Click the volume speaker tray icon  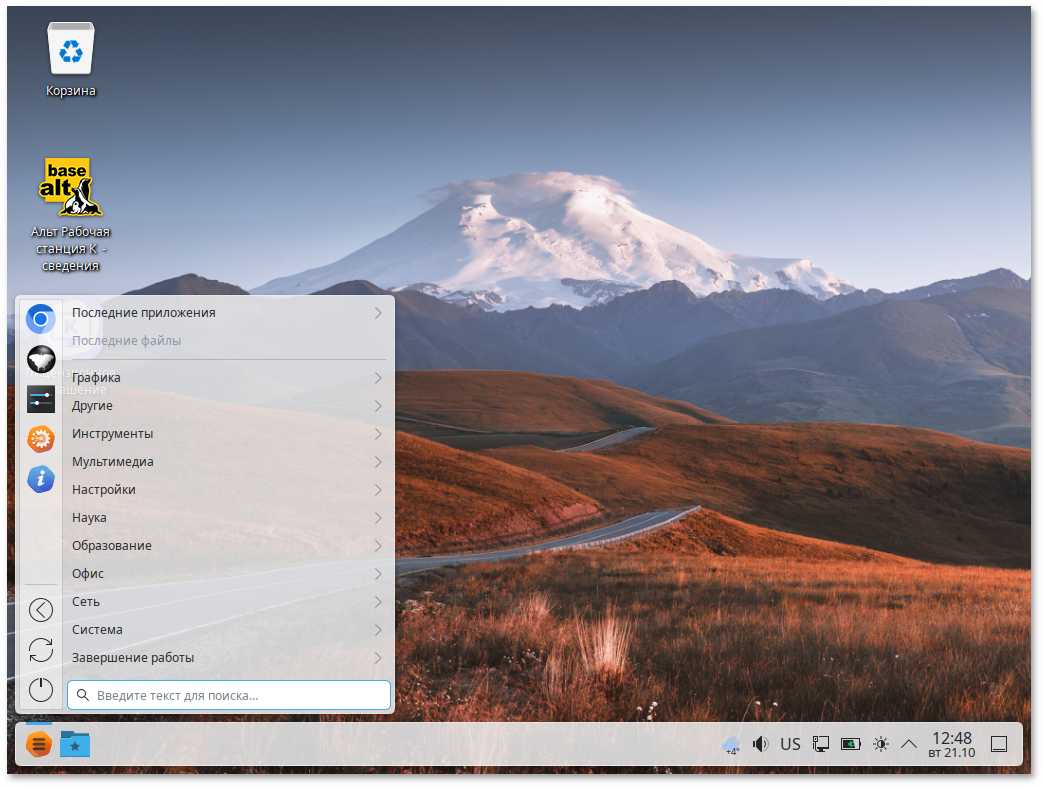pyautogui.click(x=760, y=744)
